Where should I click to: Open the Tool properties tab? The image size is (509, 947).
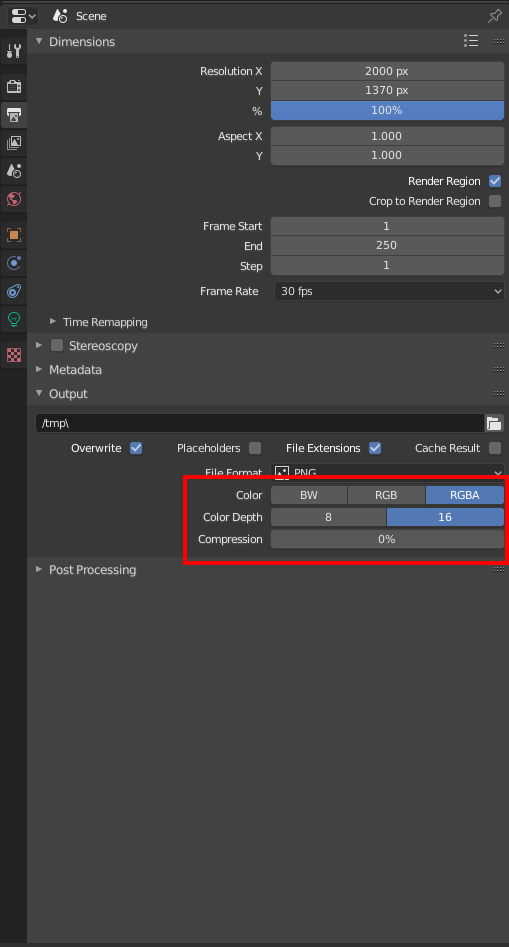(x=14, y=51)
